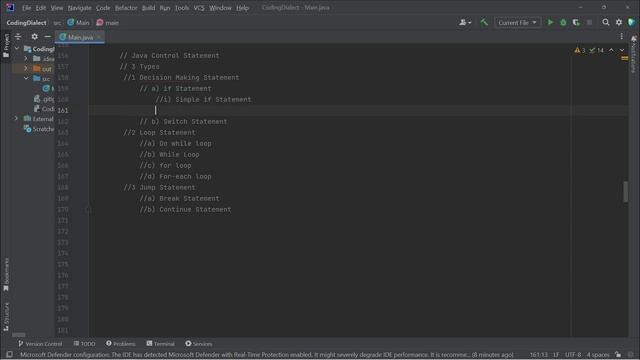640x360 pixels.
Task: Open the Edit menu
Action: coord(41,8)
